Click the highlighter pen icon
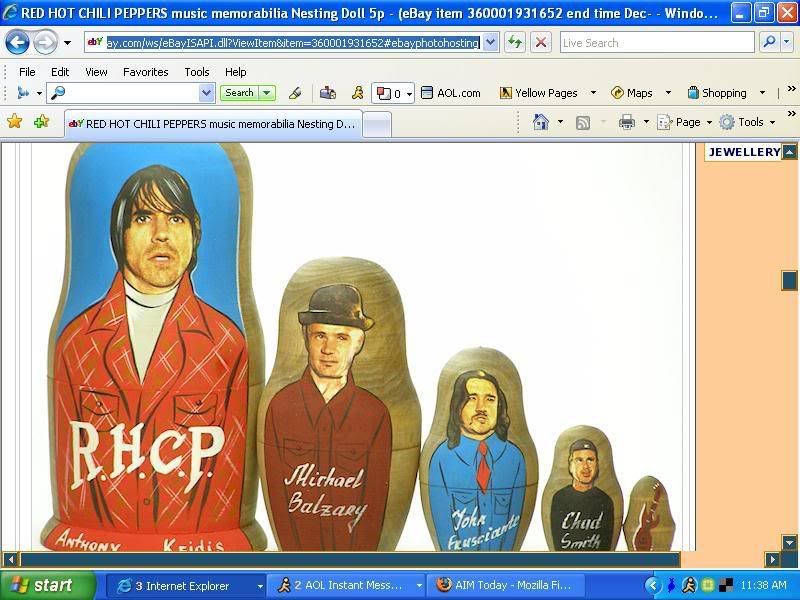Image resolution: width=800 pixels, height=600 pixels. pyautogui.click(x=295, y=93)
